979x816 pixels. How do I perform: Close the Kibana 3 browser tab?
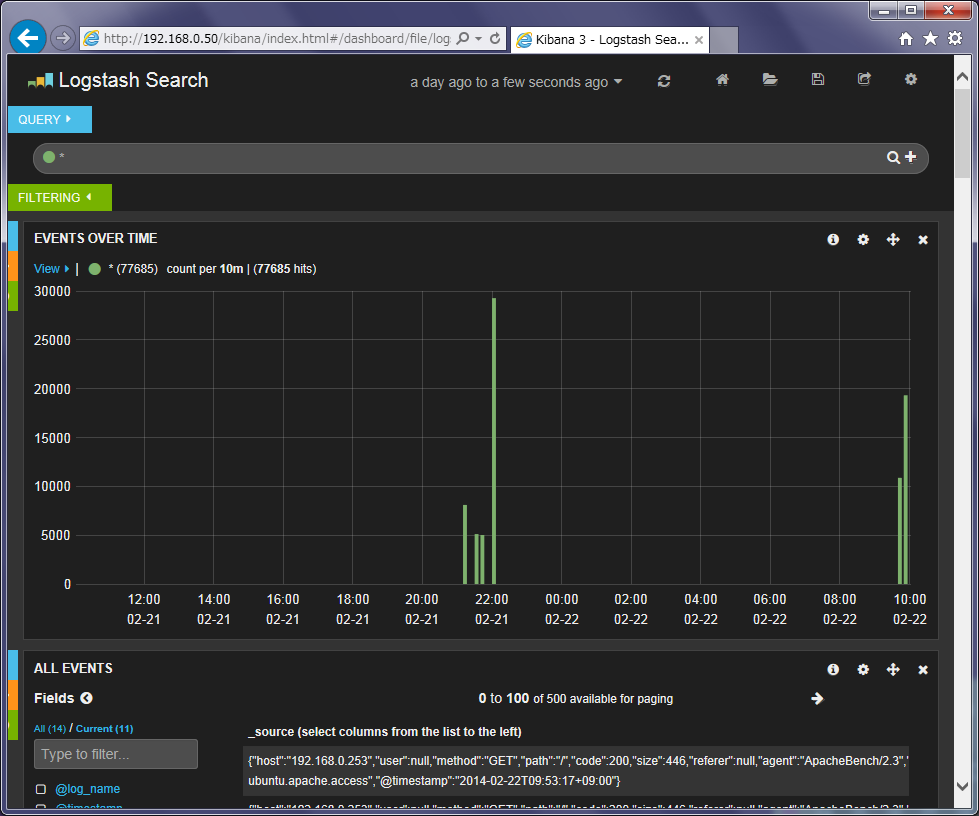coord(699,40)
